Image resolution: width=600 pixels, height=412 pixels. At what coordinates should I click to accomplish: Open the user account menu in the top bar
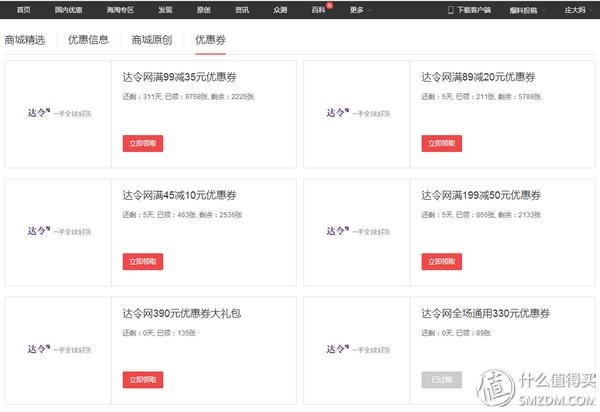tap(579, 10)
